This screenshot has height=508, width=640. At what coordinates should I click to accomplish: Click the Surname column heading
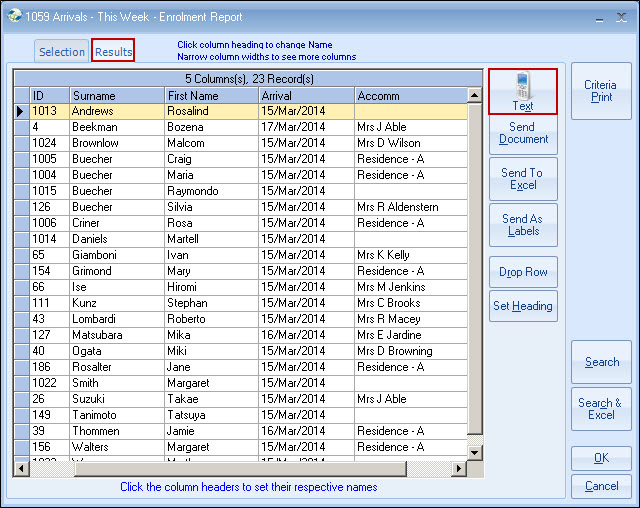pyautogui.click(x=117, y=95)
